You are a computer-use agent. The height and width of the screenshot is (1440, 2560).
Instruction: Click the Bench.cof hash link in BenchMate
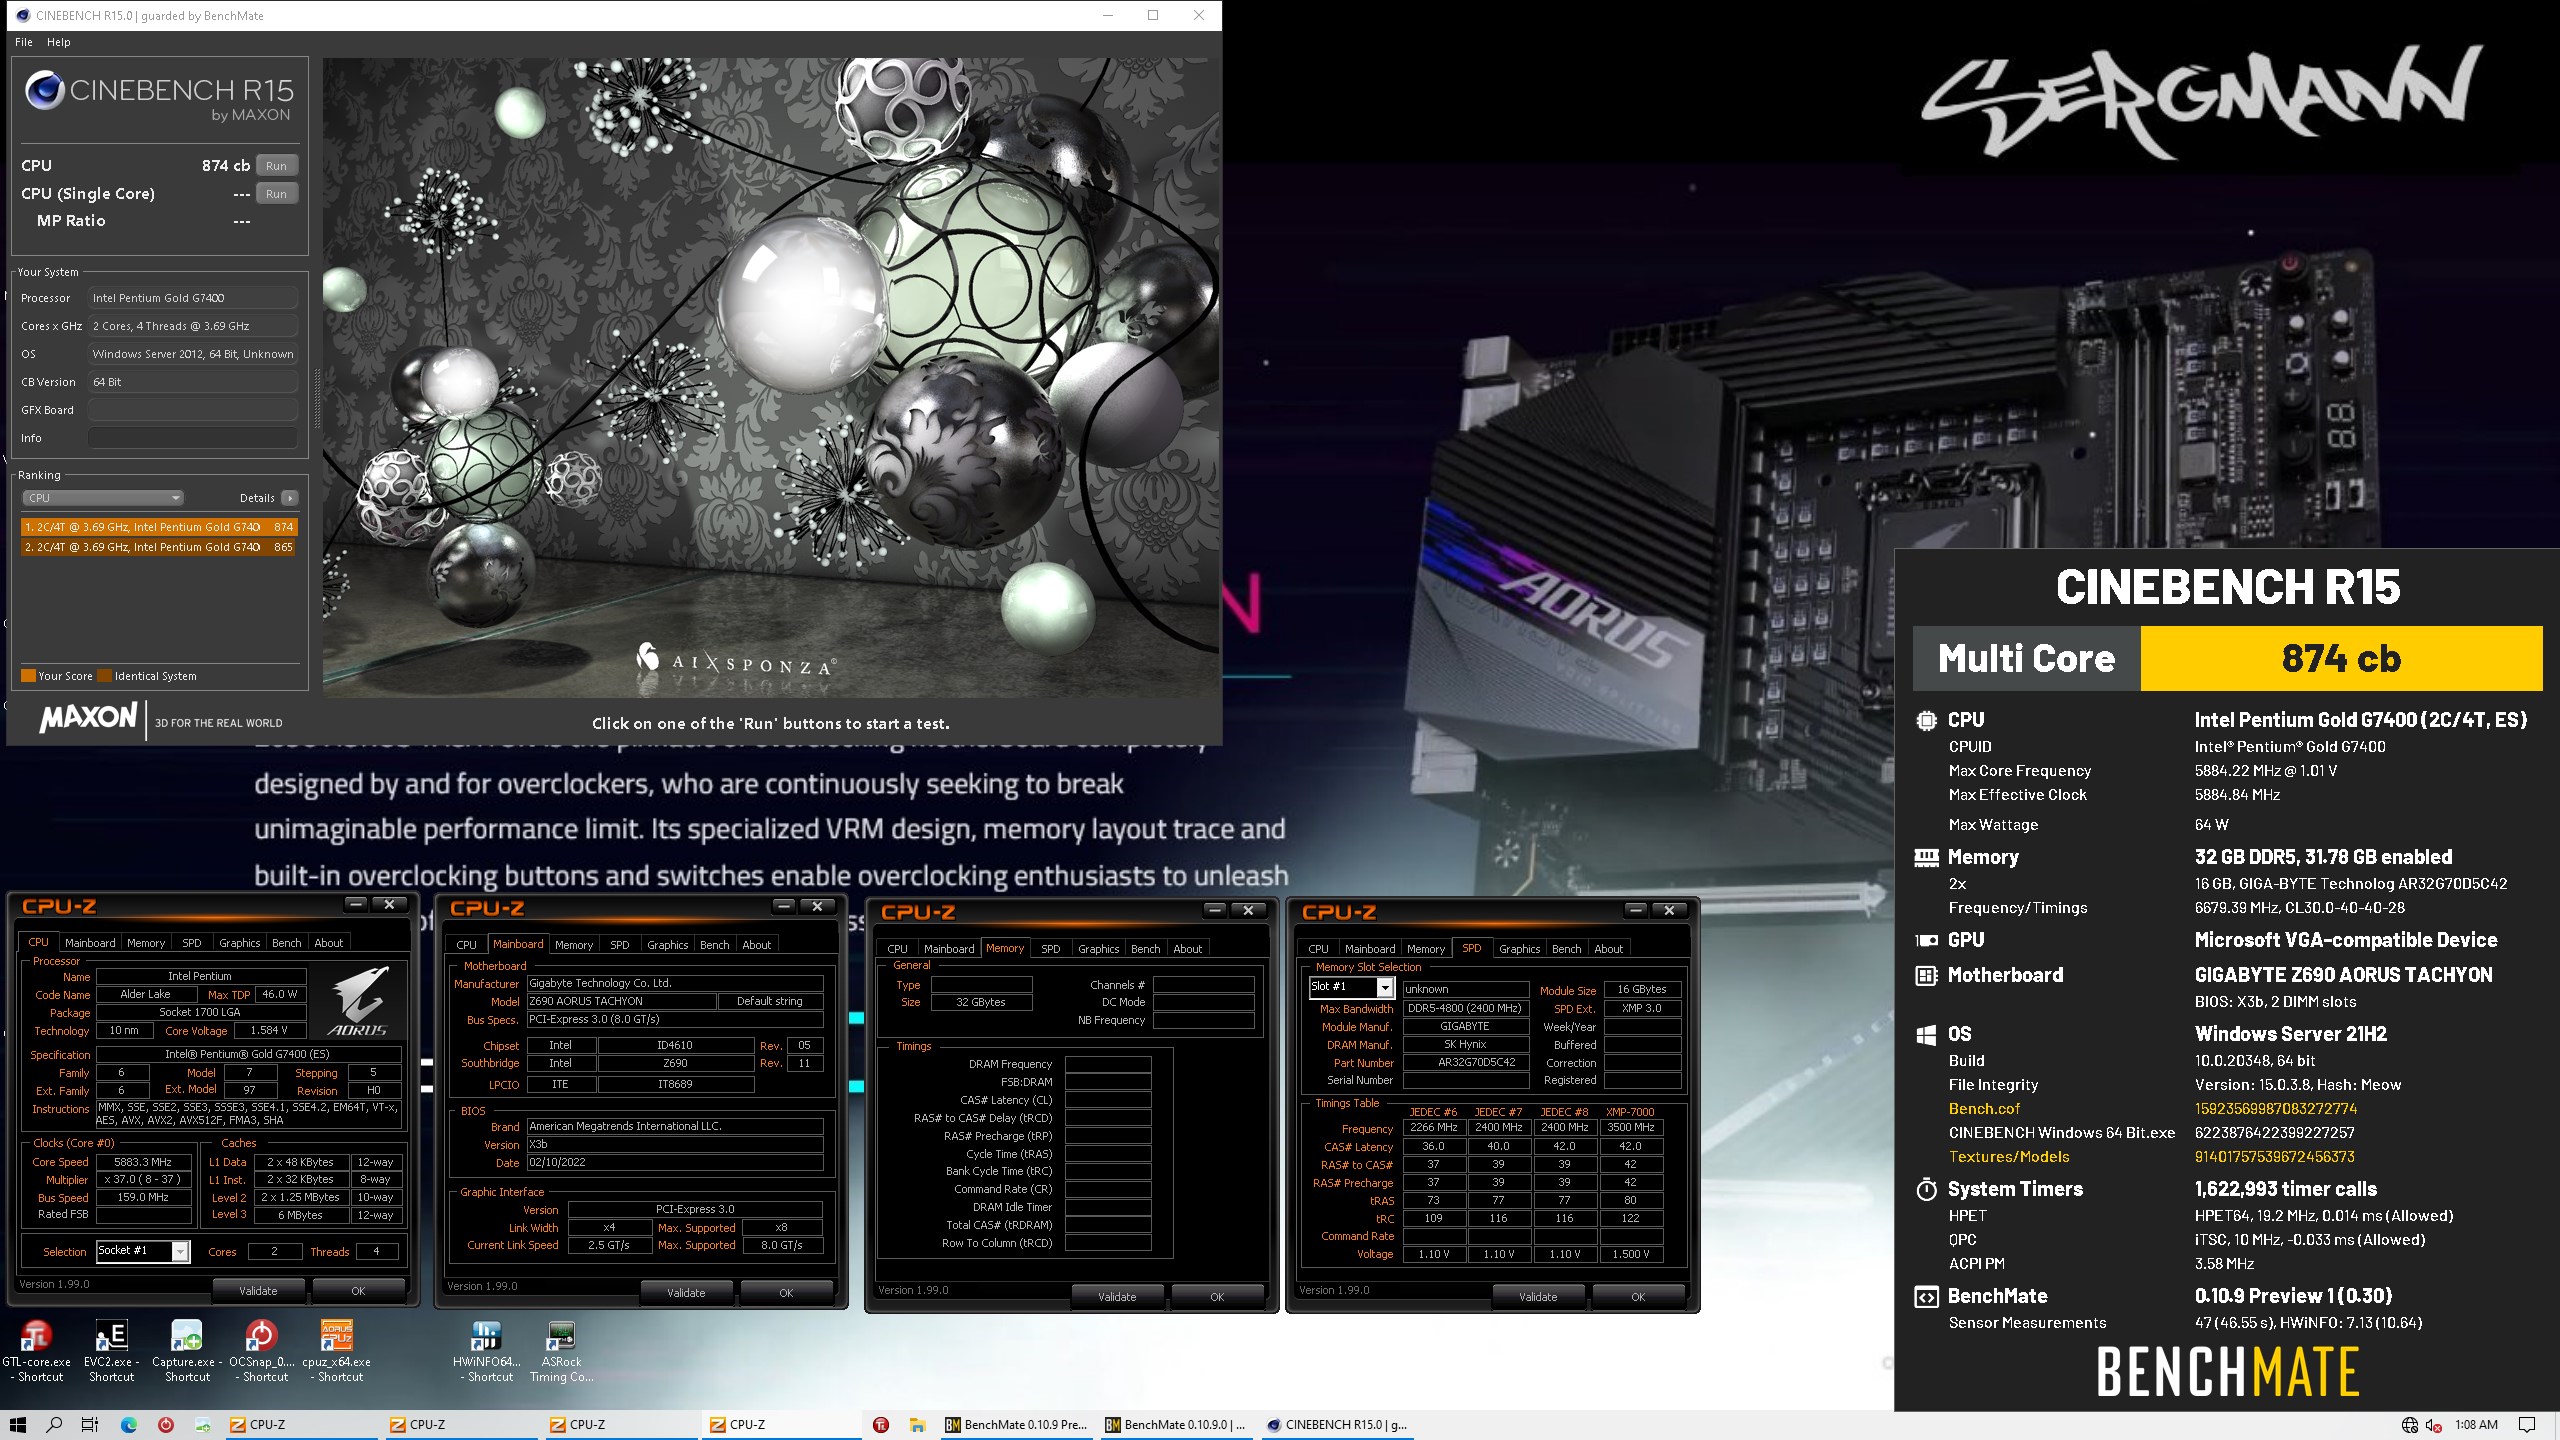(x=2275, y=1109)
